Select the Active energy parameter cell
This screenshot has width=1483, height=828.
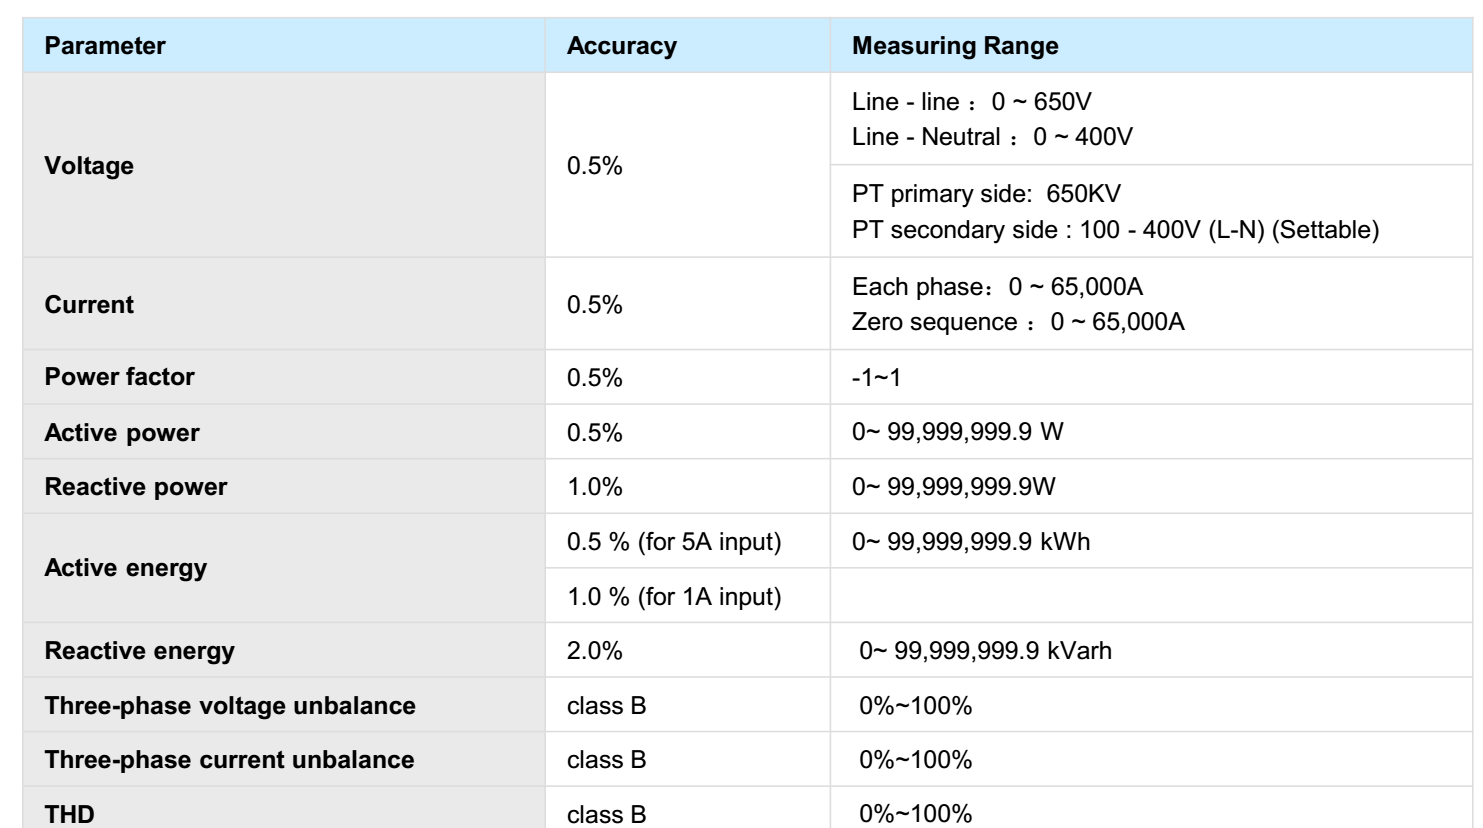point(126,568)
